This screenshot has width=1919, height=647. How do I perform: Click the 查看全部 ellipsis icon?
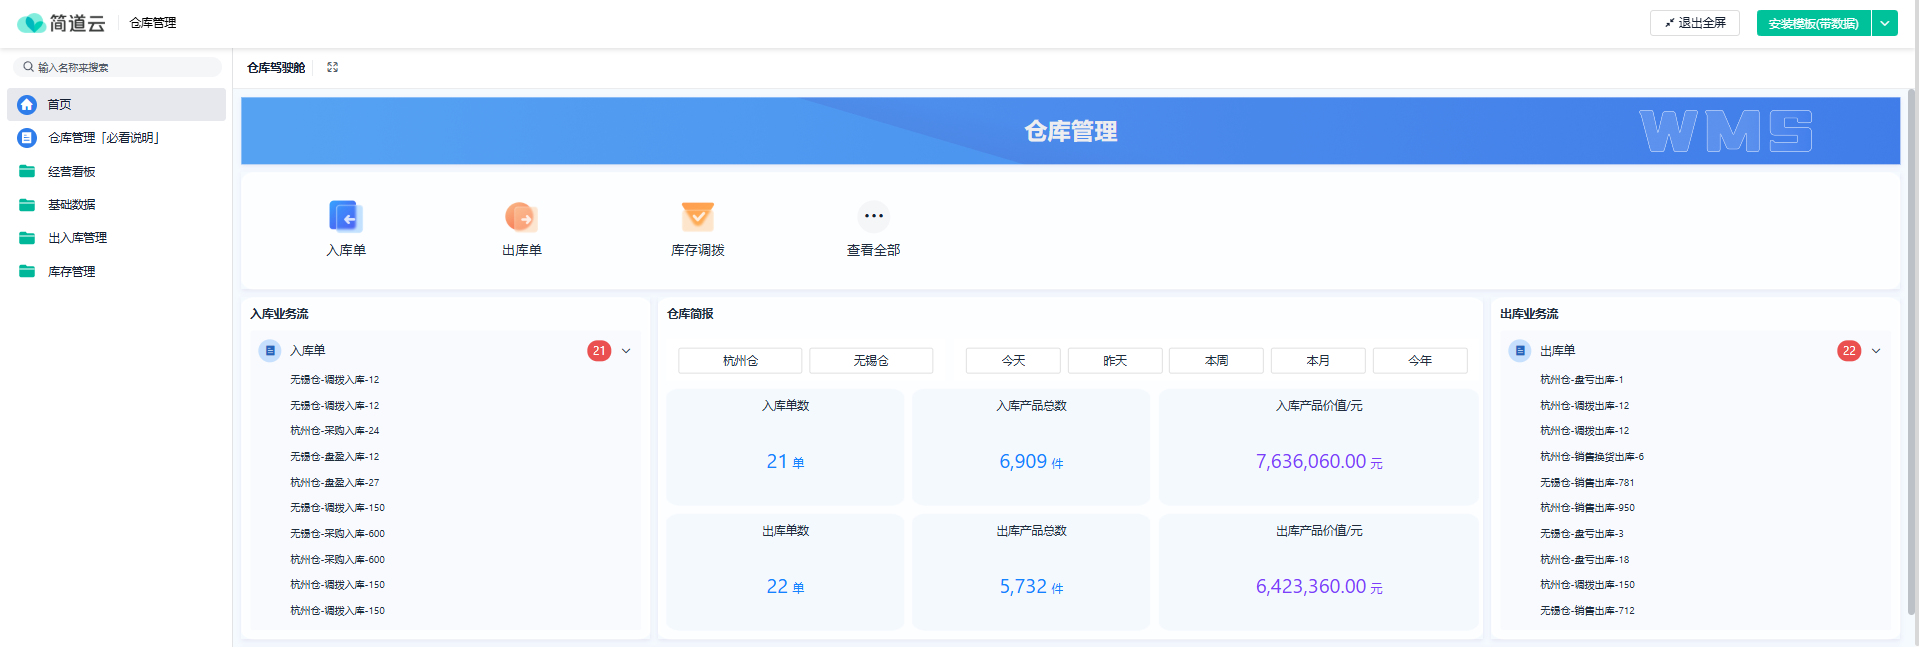click(x=873, y=216)
